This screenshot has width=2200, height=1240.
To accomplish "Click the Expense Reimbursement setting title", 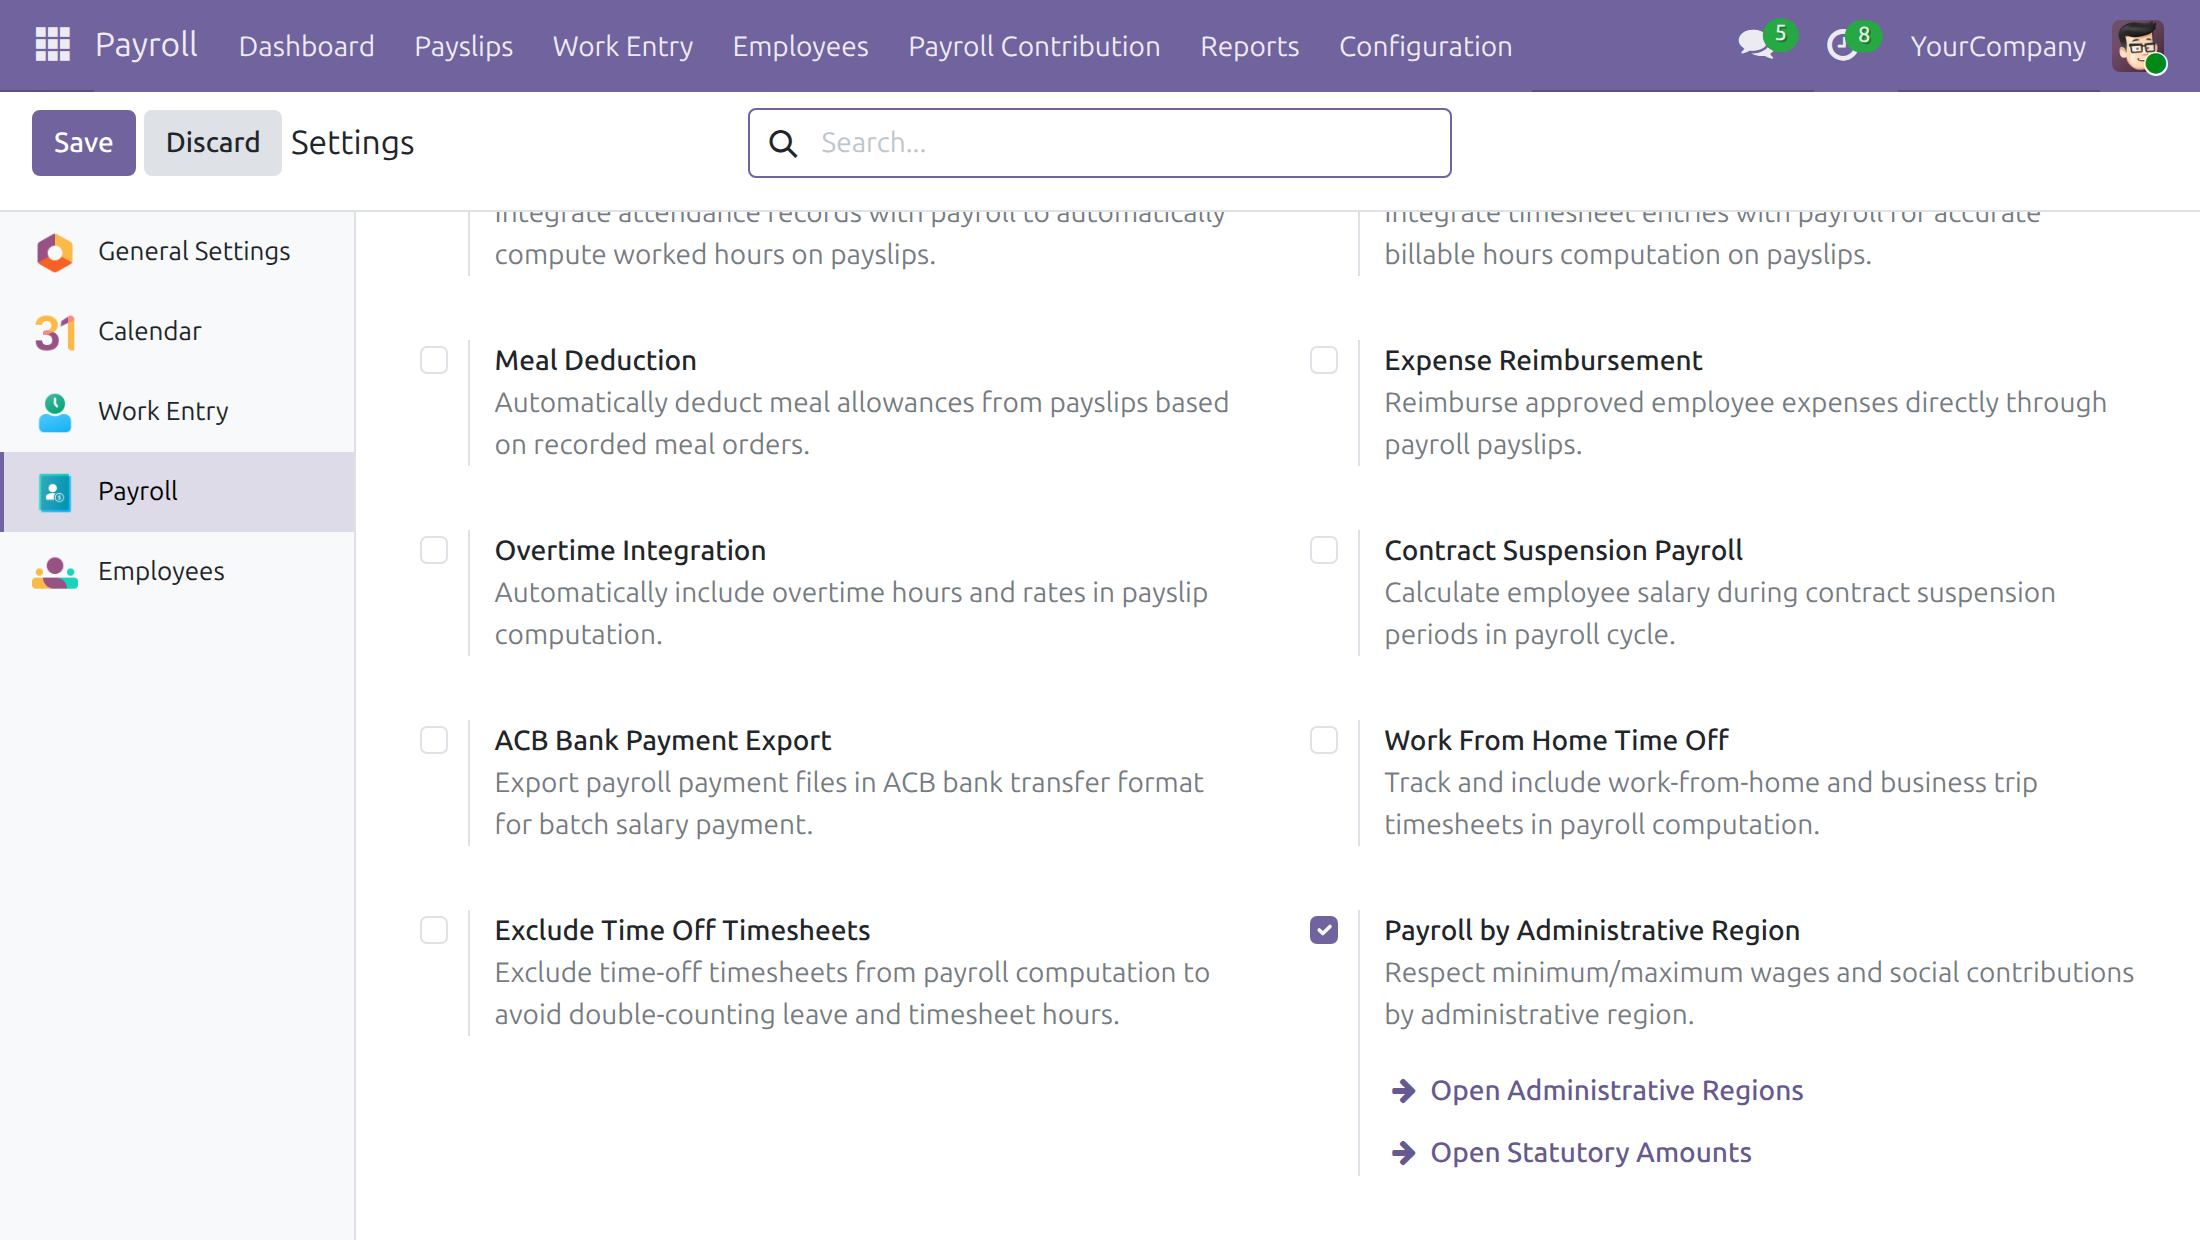I will (1543, 360).
